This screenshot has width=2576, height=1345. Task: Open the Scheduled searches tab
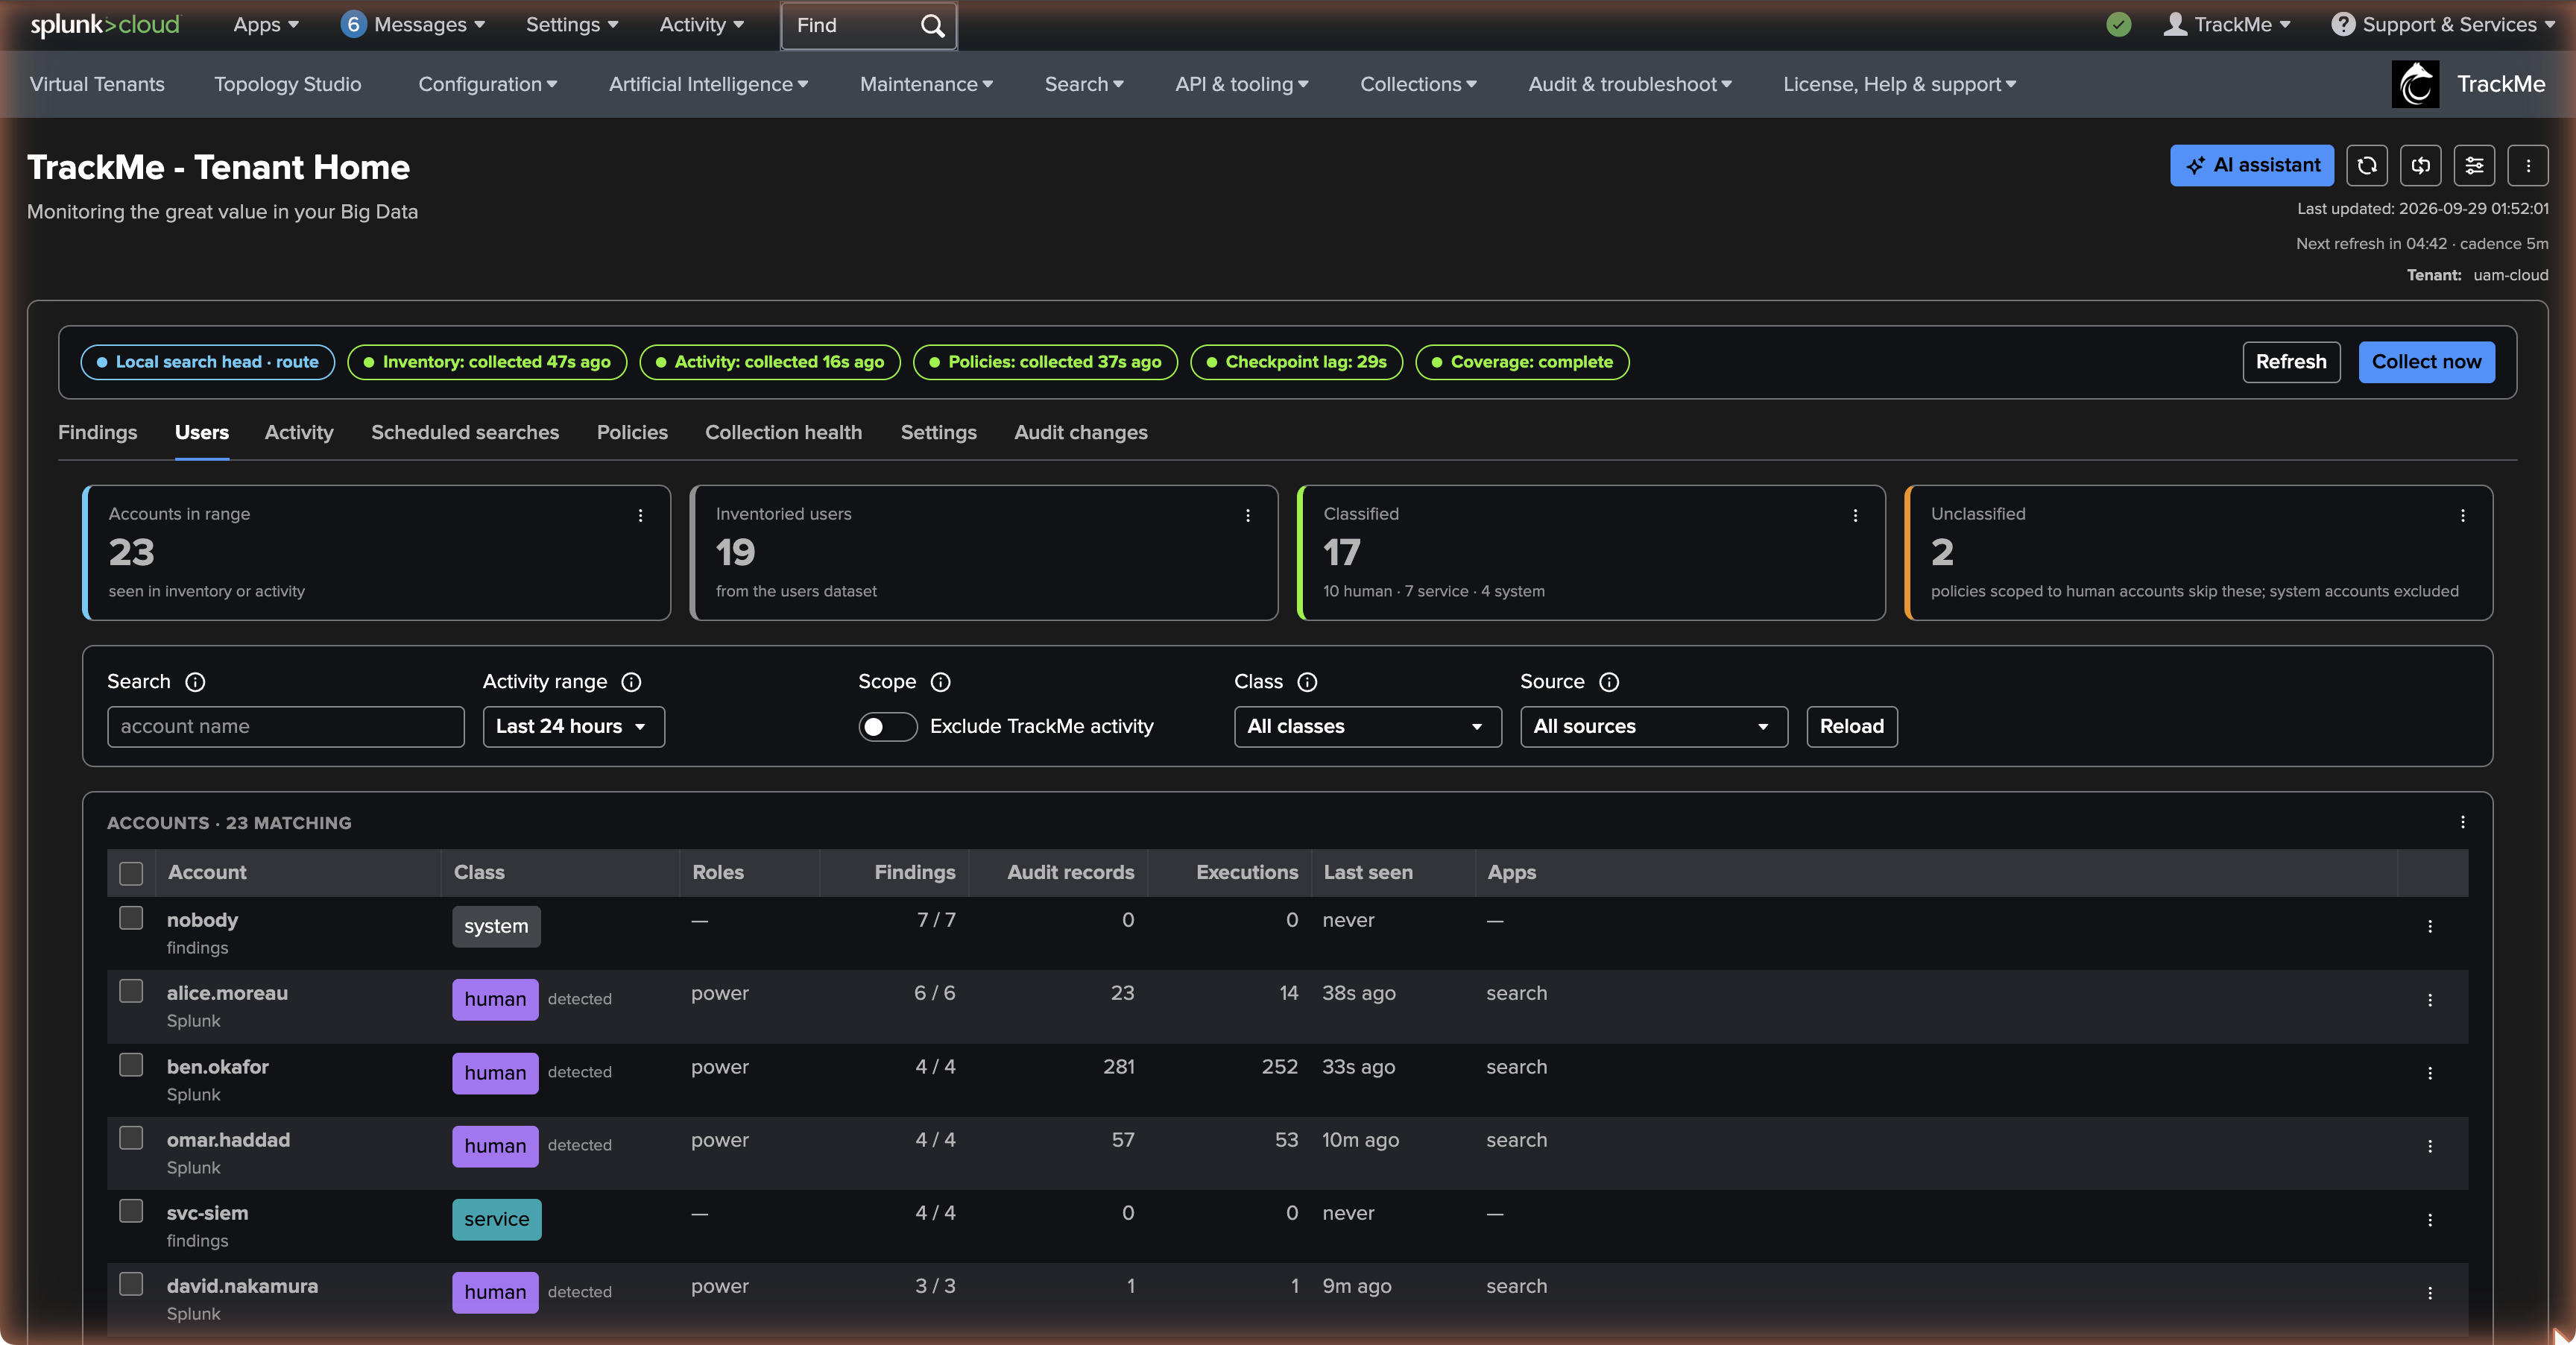pyautogui.click(x=465, y=433)
